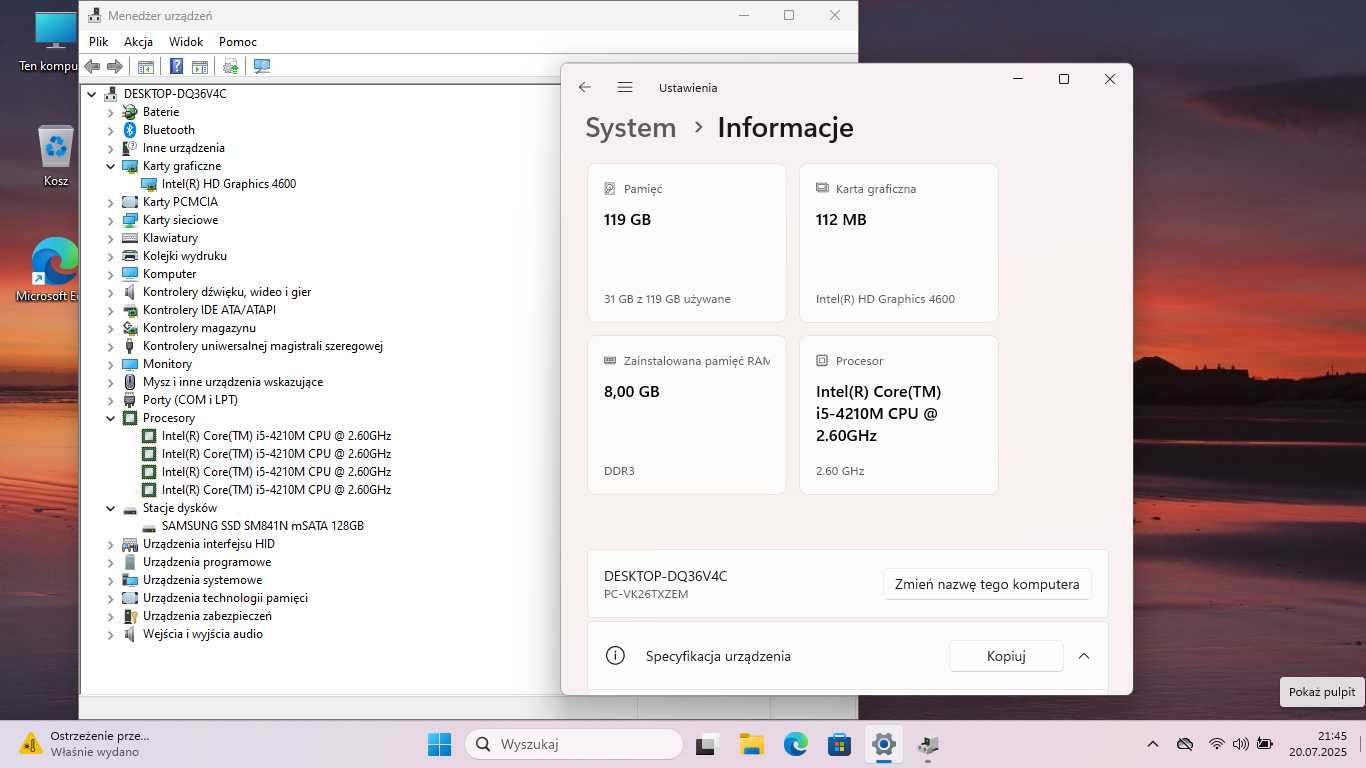Viewport: 1366px width, 768px height.
Task: Open Microsoft Edge from the taskbar
Action: [x=795, y=744]
